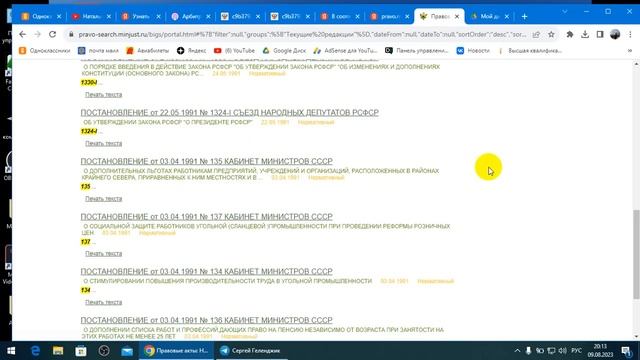640x360 pixels.
Task: Open the Chrome profile avatar
Action: point(615,35)
